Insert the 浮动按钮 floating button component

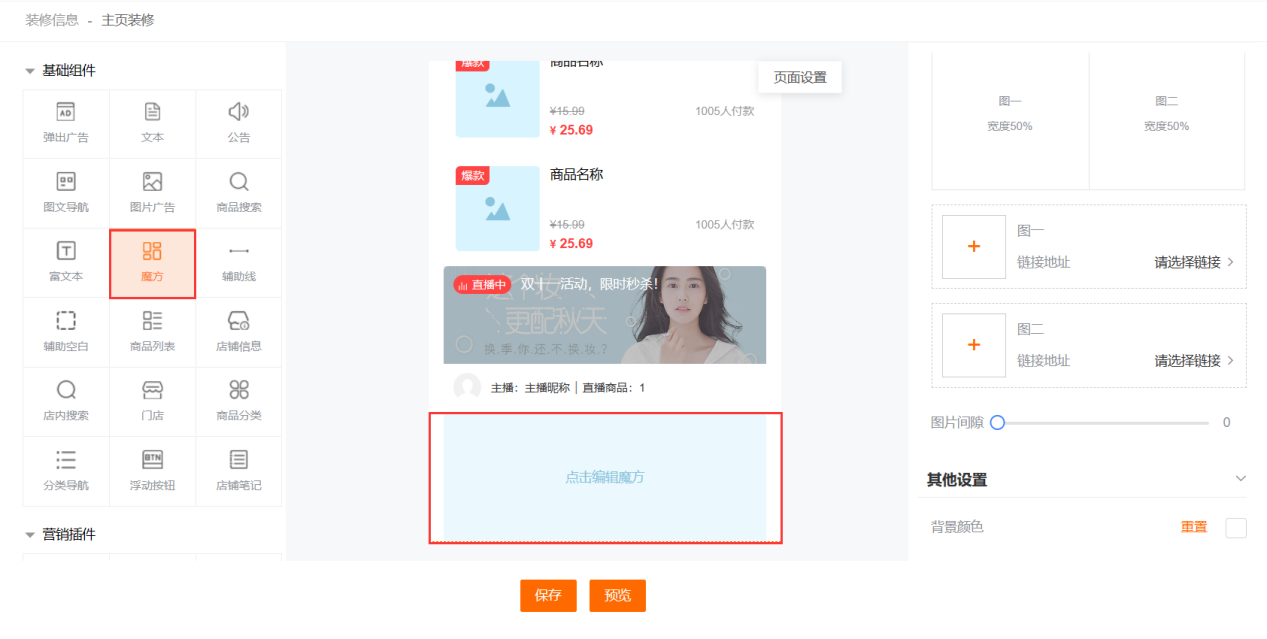pyautogui.click(x=152, y=471)
